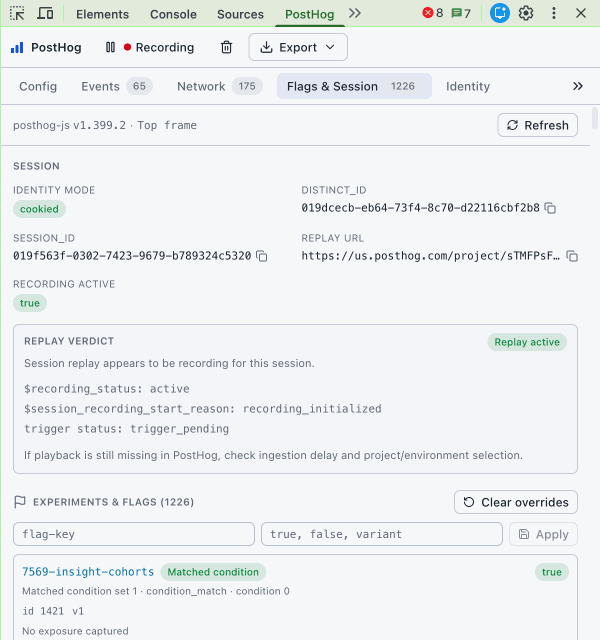Click the replay URL text
The image size is (600, 640).
[431, 256]
